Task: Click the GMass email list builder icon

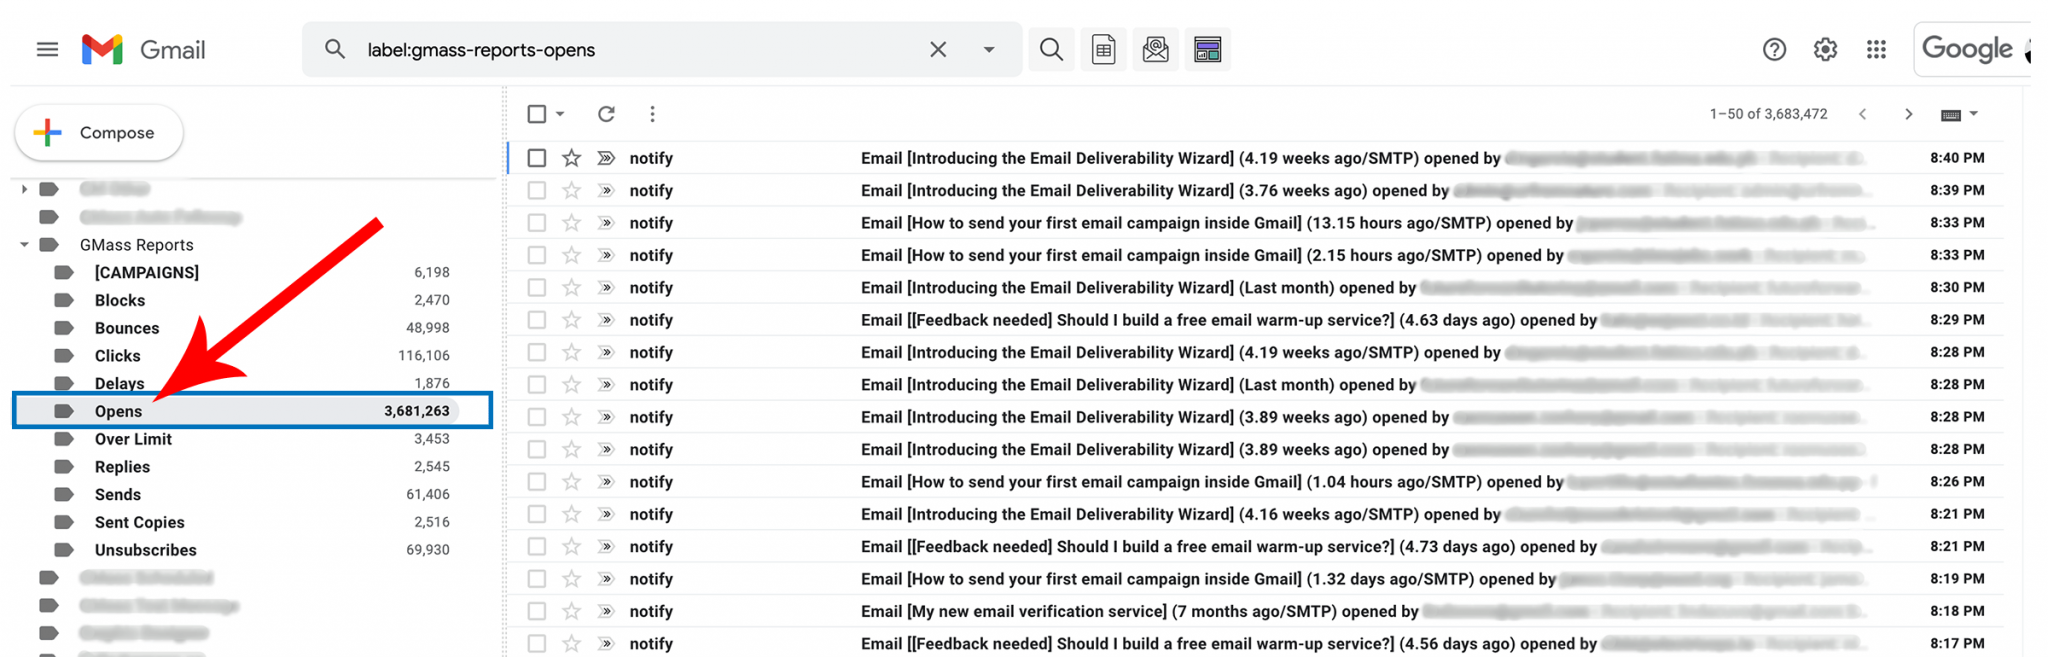Action: (1155, 49)
